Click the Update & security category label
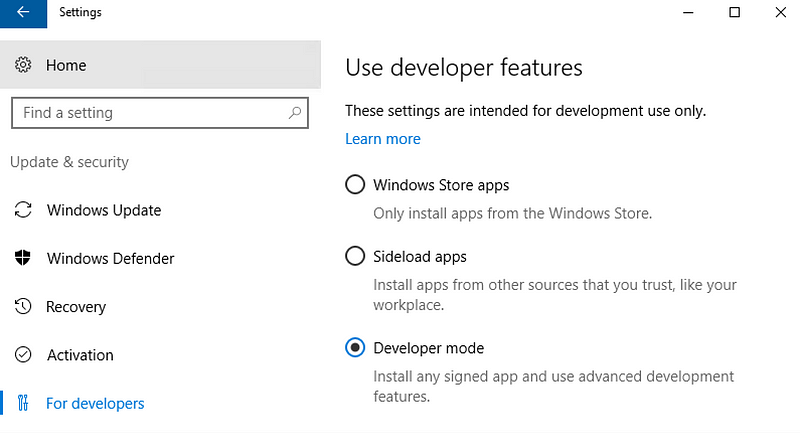This screenshot has width=800, height=433. (69, 162)
